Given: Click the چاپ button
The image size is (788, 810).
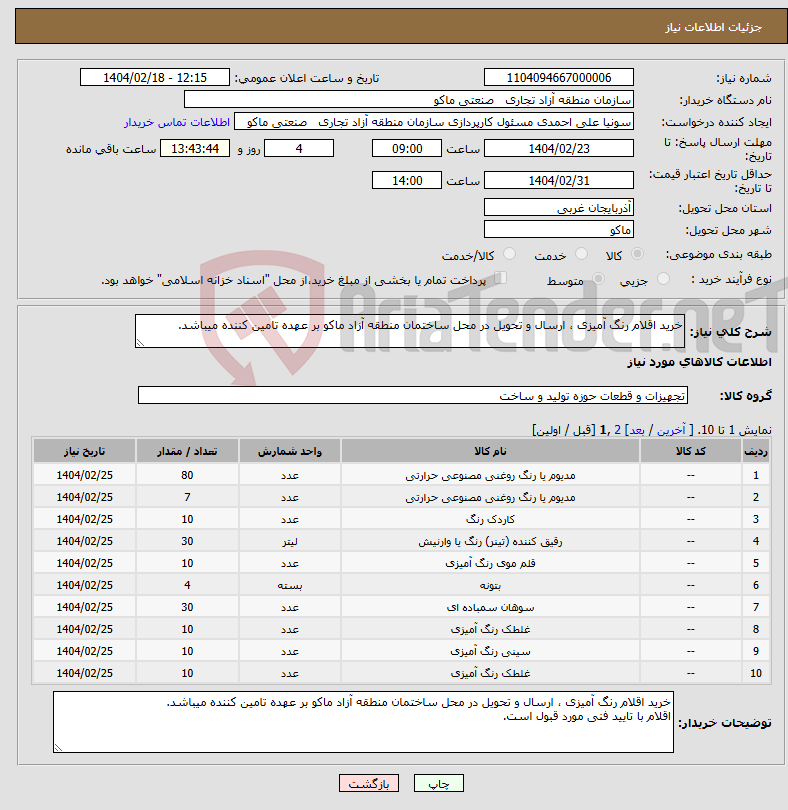Looking at the screenshot, I should pyautogui.click(x=439, y=783).
